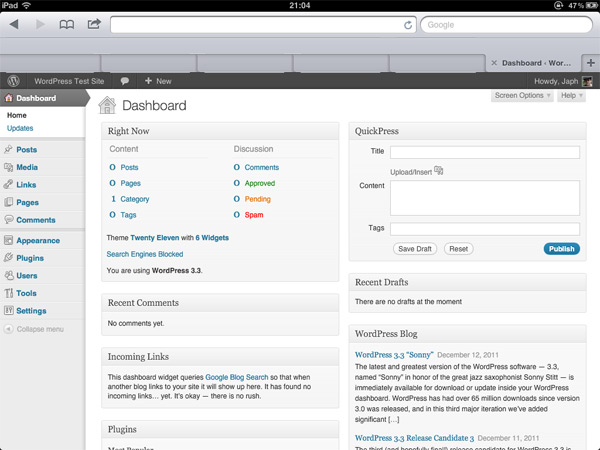
Task: Focus the QuickPress Content text area
Action: tap(485, 198)
